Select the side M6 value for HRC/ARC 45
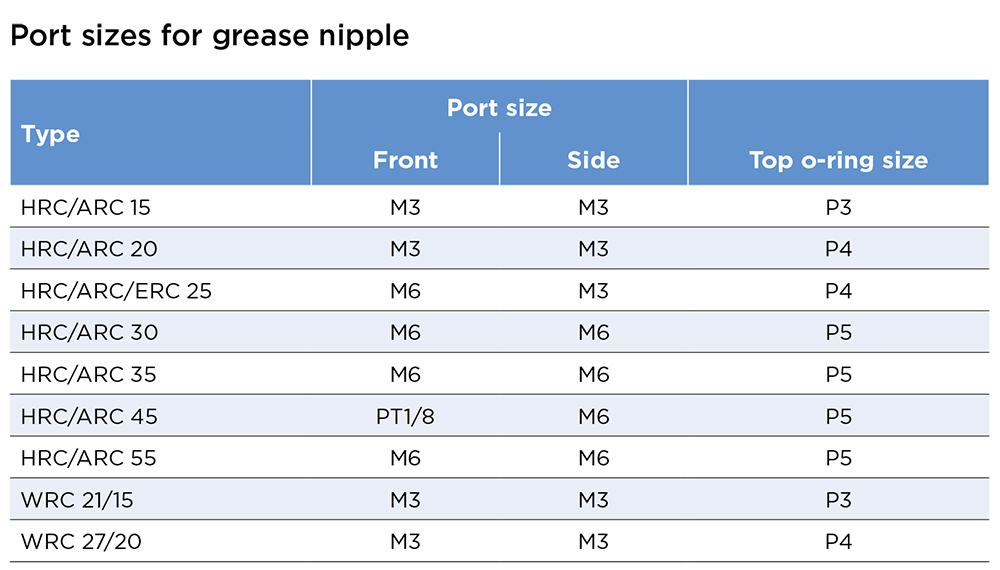This screenshot has height=570, width=1000. pyautogui.click(x=593, y=416)
